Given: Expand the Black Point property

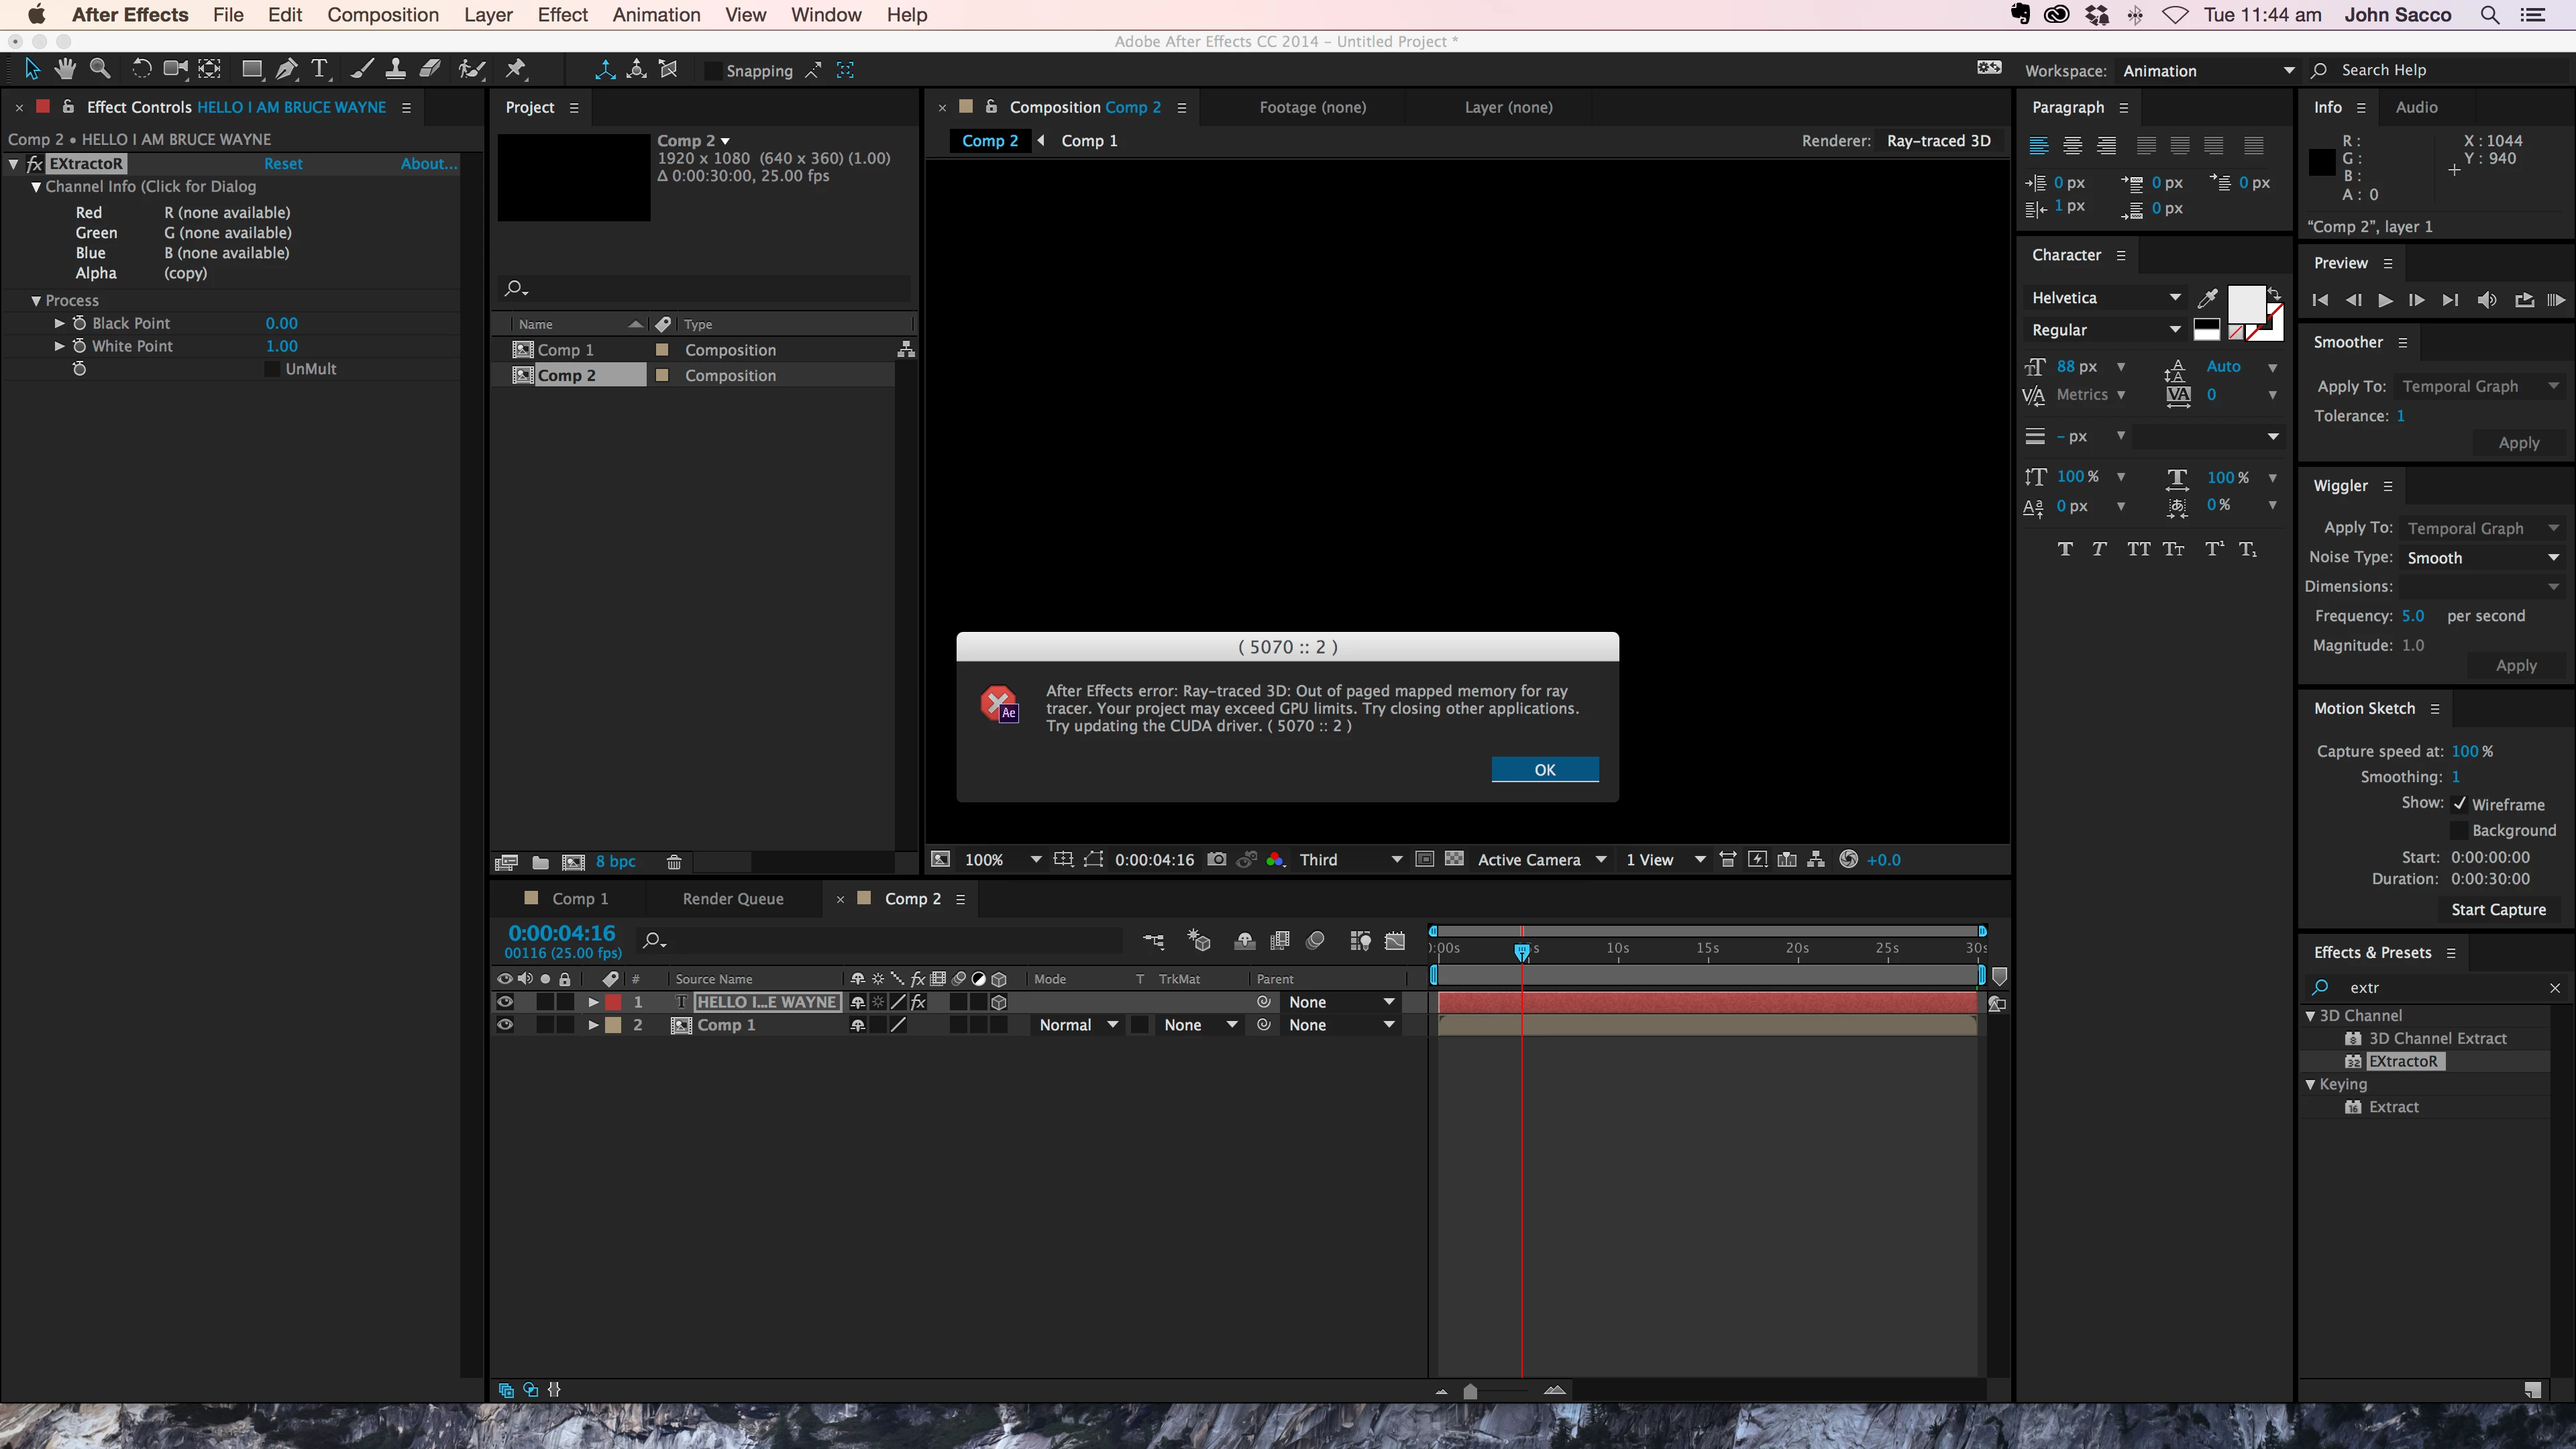Looking at the screenshot, I should click(60, 323).
